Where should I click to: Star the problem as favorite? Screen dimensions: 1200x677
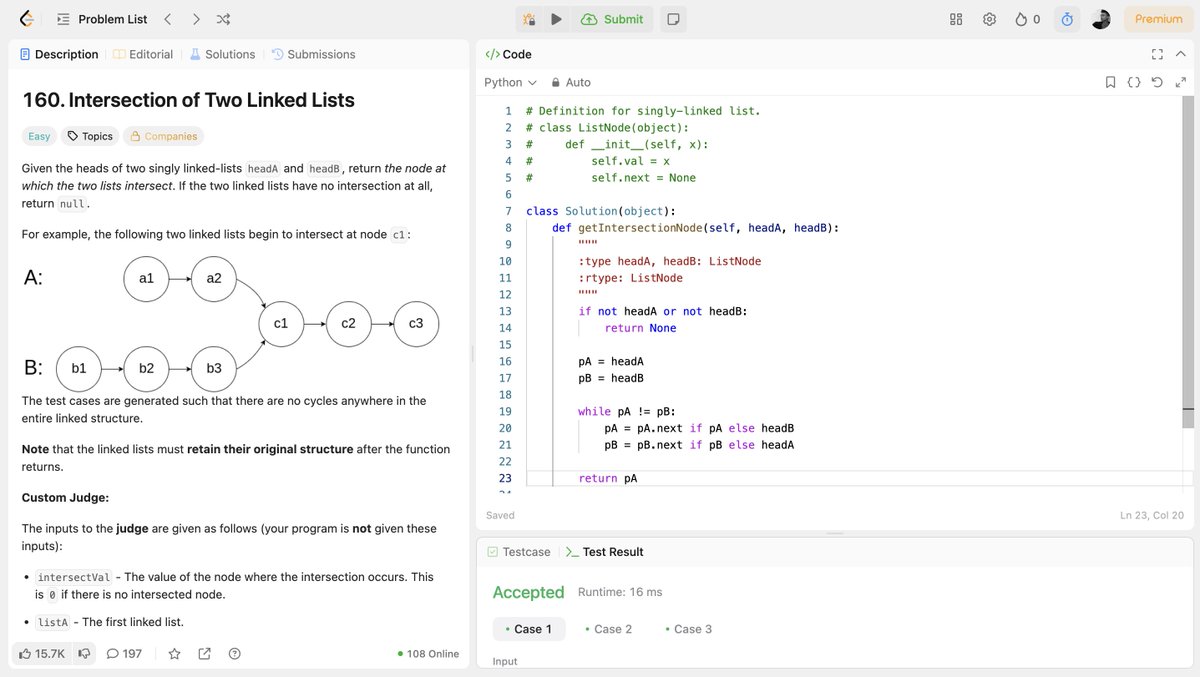coord(175,654)
